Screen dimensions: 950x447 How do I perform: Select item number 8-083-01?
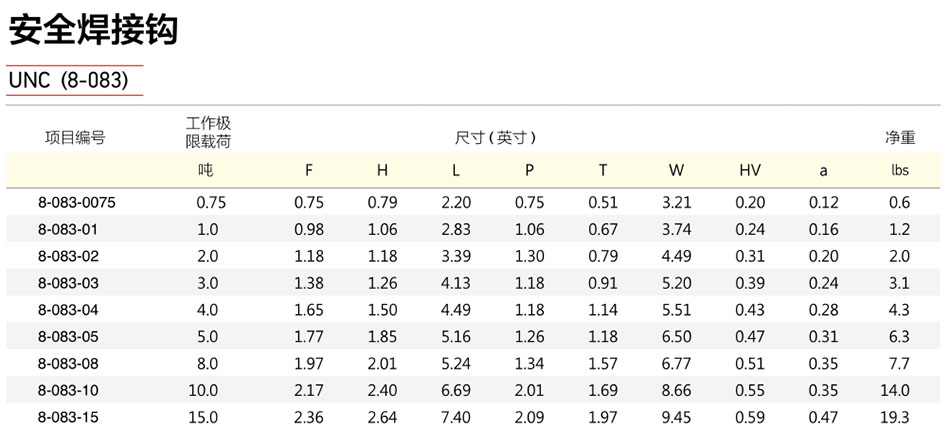pos(67,230)
